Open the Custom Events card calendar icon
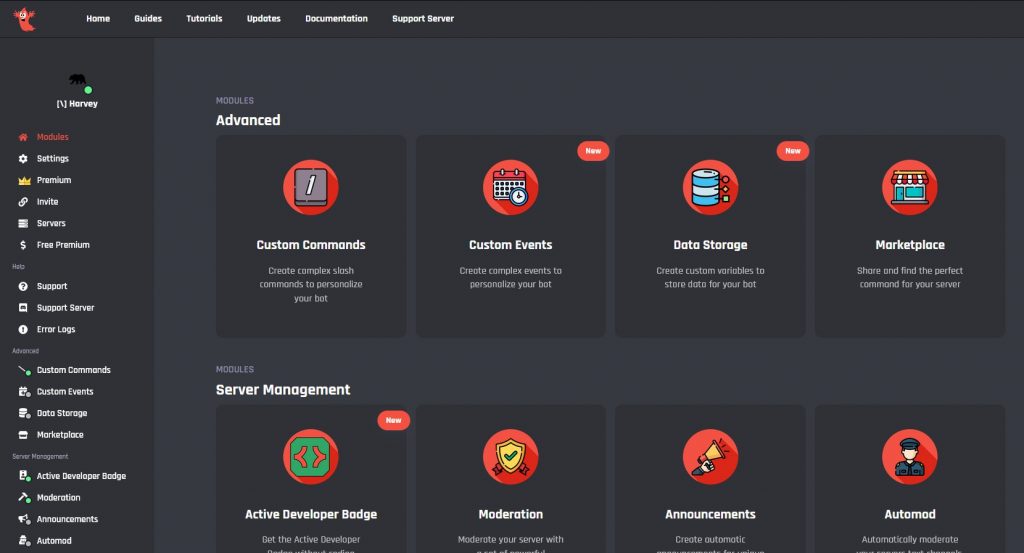Screen dimensions: 1024x553 pos(511,187)
